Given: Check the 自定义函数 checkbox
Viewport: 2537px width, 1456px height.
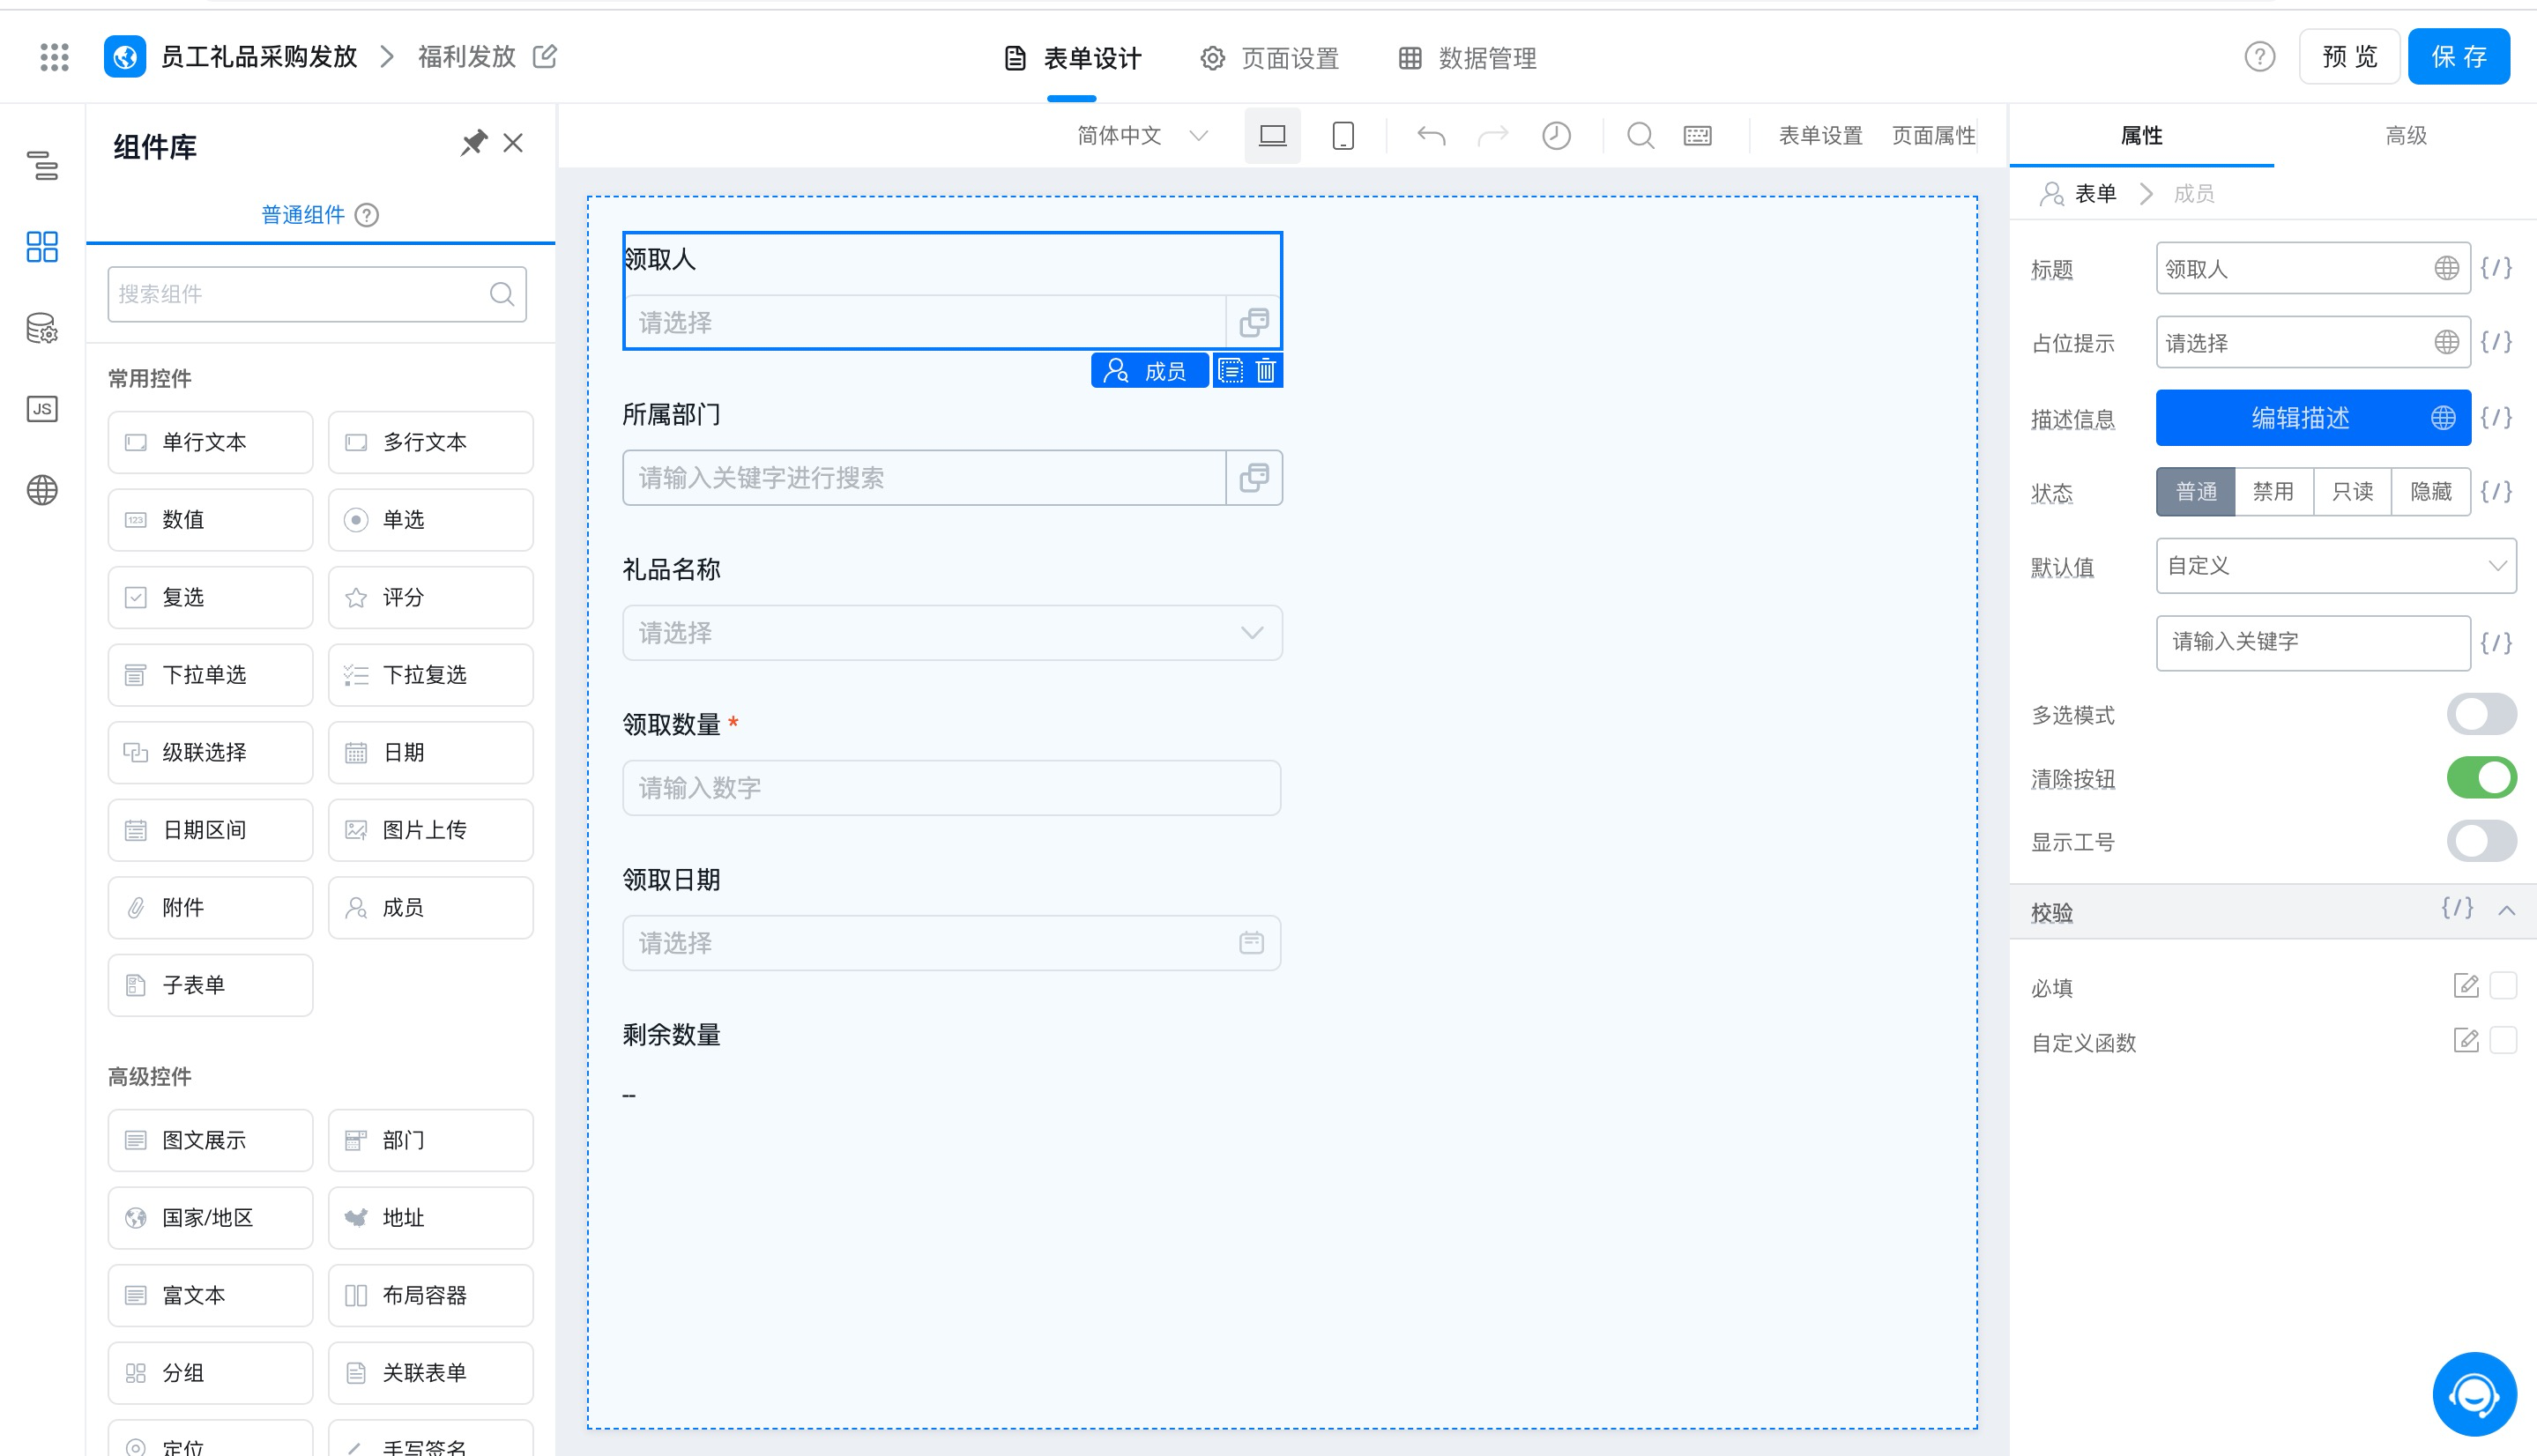Looking at the screenshot, I should pyautogui.click(x=2503, y=1041).
